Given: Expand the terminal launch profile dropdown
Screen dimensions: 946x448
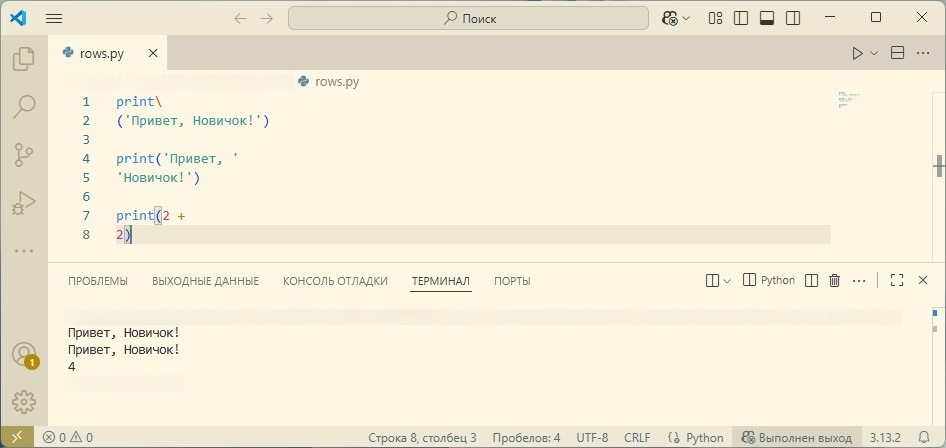Looking at the screenshot, I should pyautogui.click(x=727, y=280).
